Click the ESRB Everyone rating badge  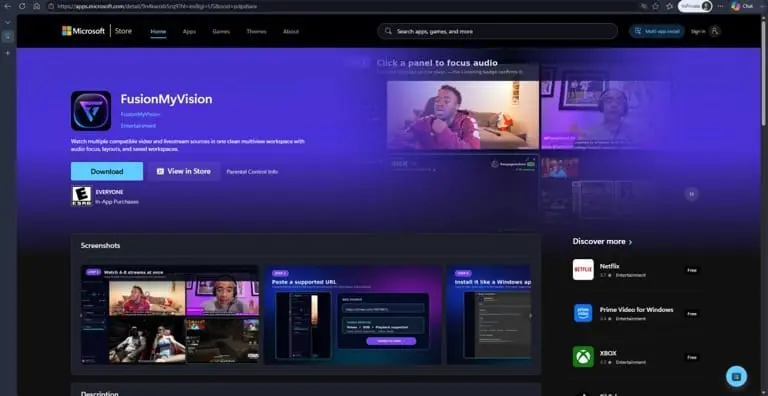click(x=81, y=196)
